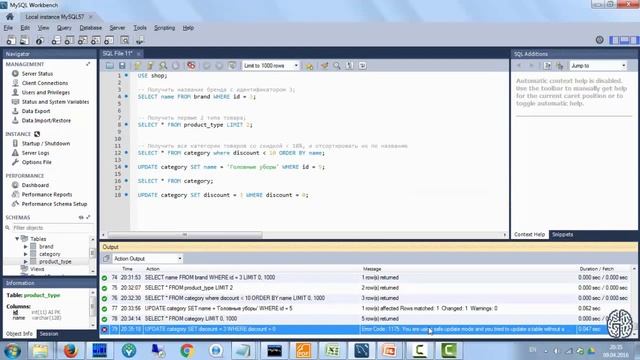Expand the category table node
The height and width of the screenshot is (360, 640).
25,254
